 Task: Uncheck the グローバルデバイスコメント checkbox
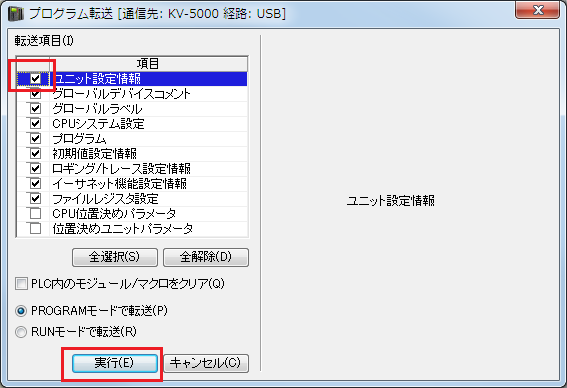(35, 94)
